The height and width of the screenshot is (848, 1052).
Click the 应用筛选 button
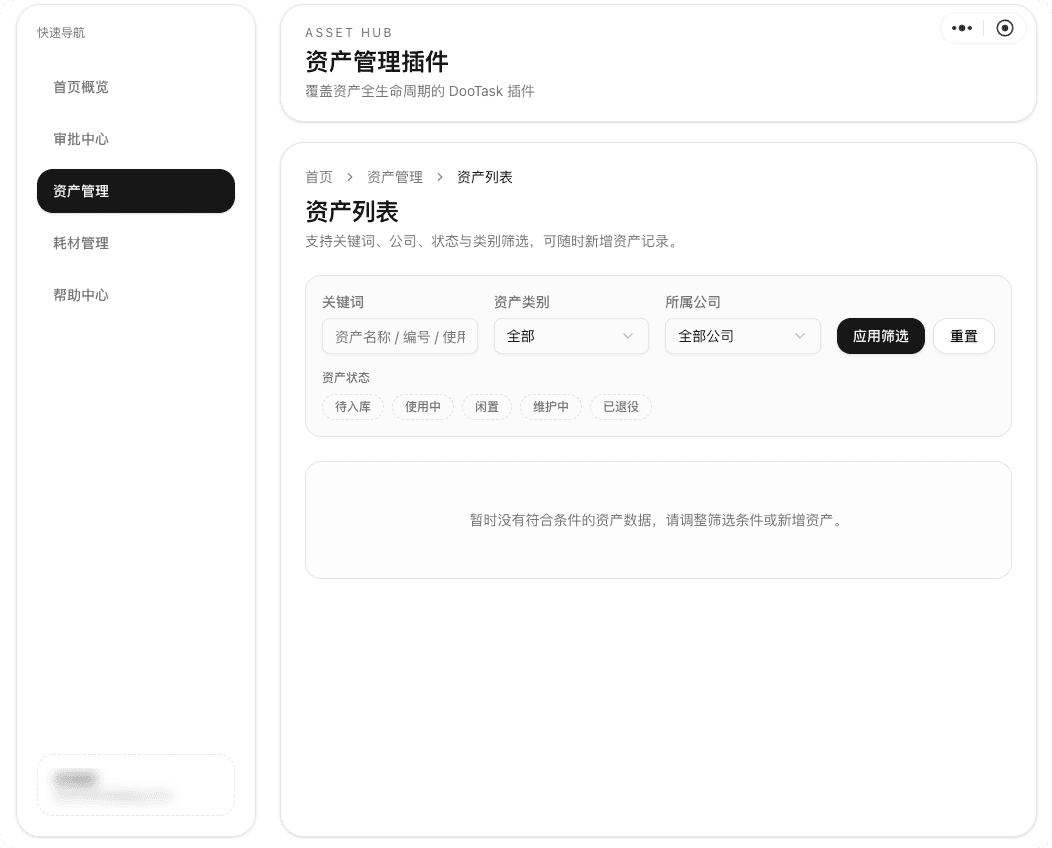pos(880,336)
